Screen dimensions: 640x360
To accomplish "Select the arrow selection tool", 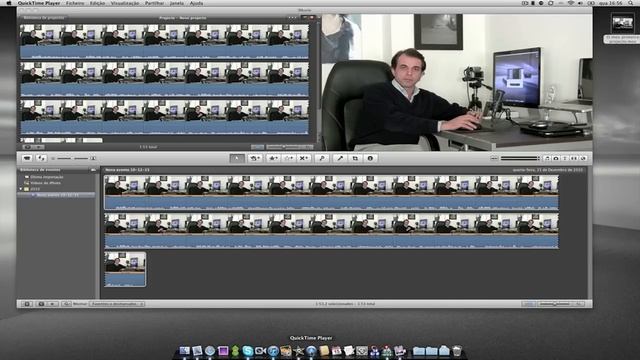I will click(237, 158).
